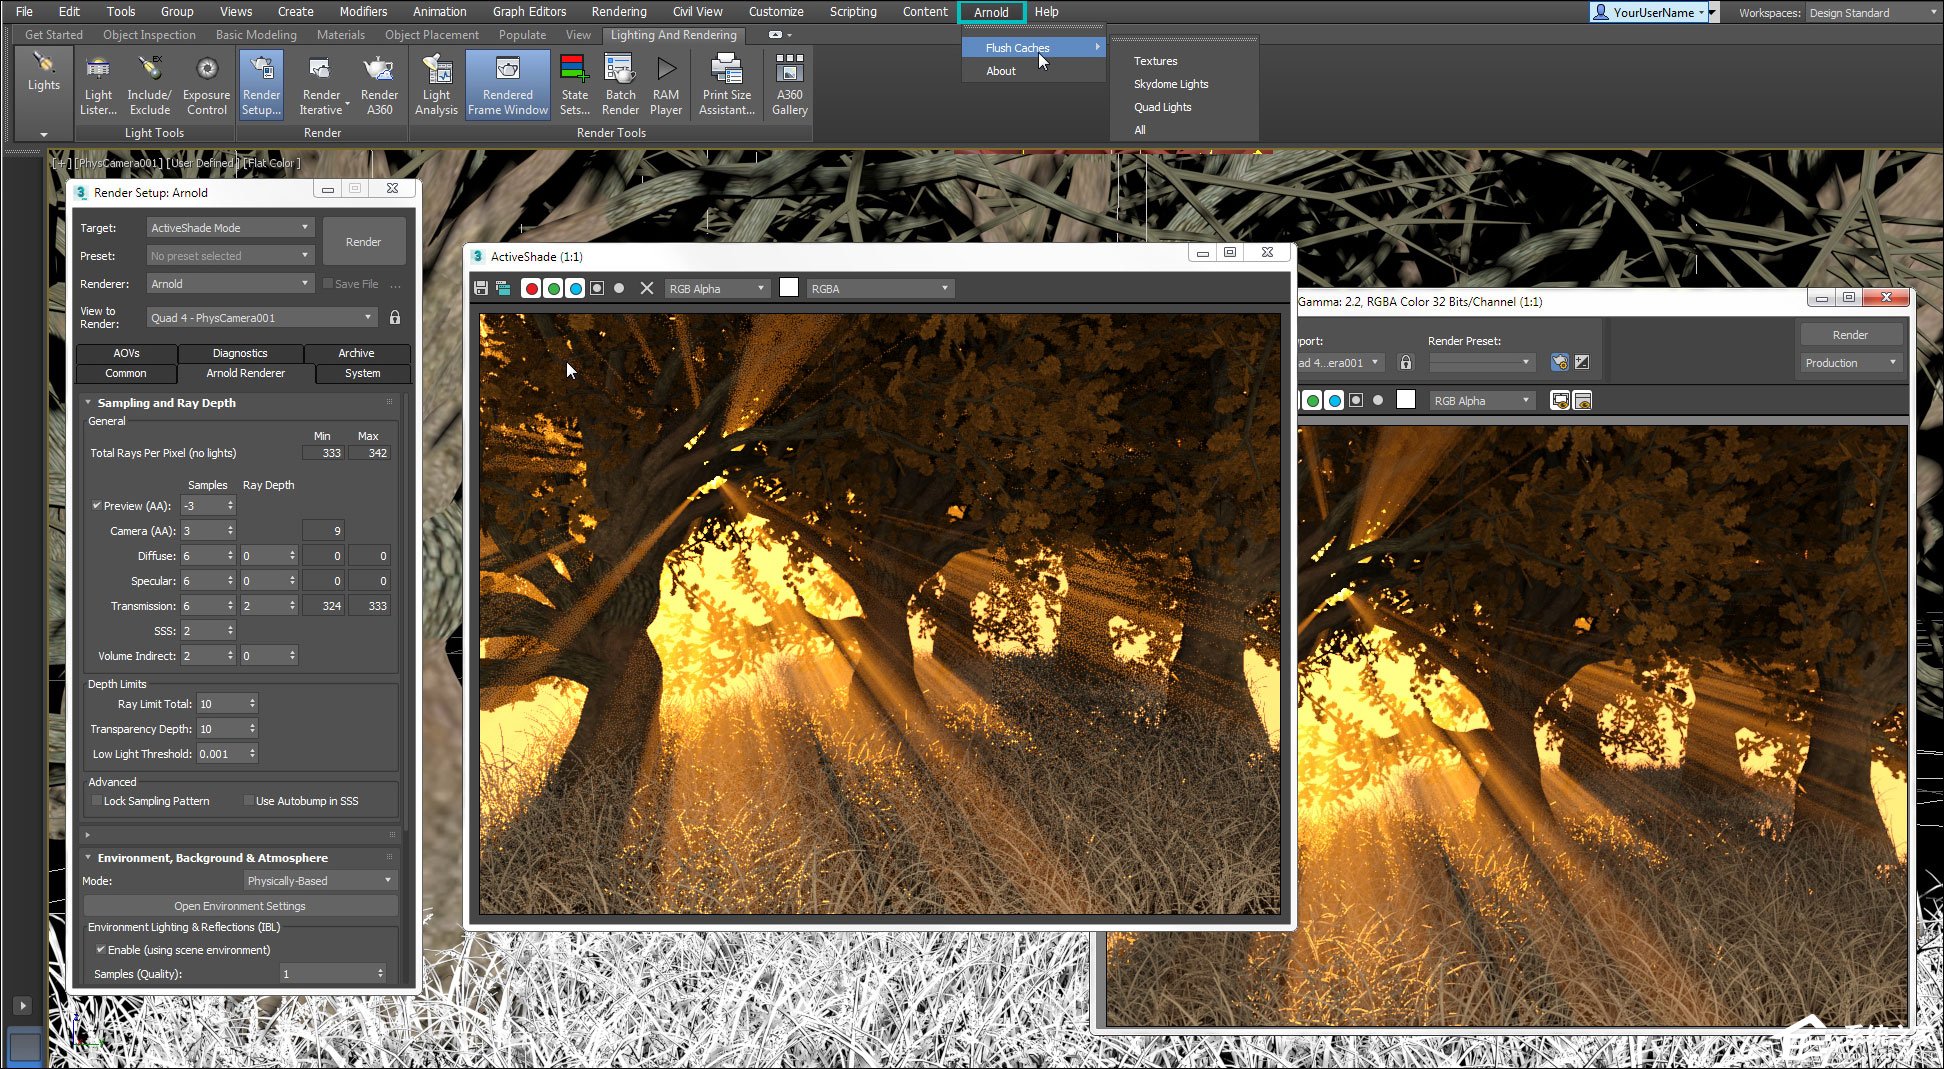The image size is (1944, 1069).
Task: Open Render Setup from the ribbon
Action: (261, 85)
